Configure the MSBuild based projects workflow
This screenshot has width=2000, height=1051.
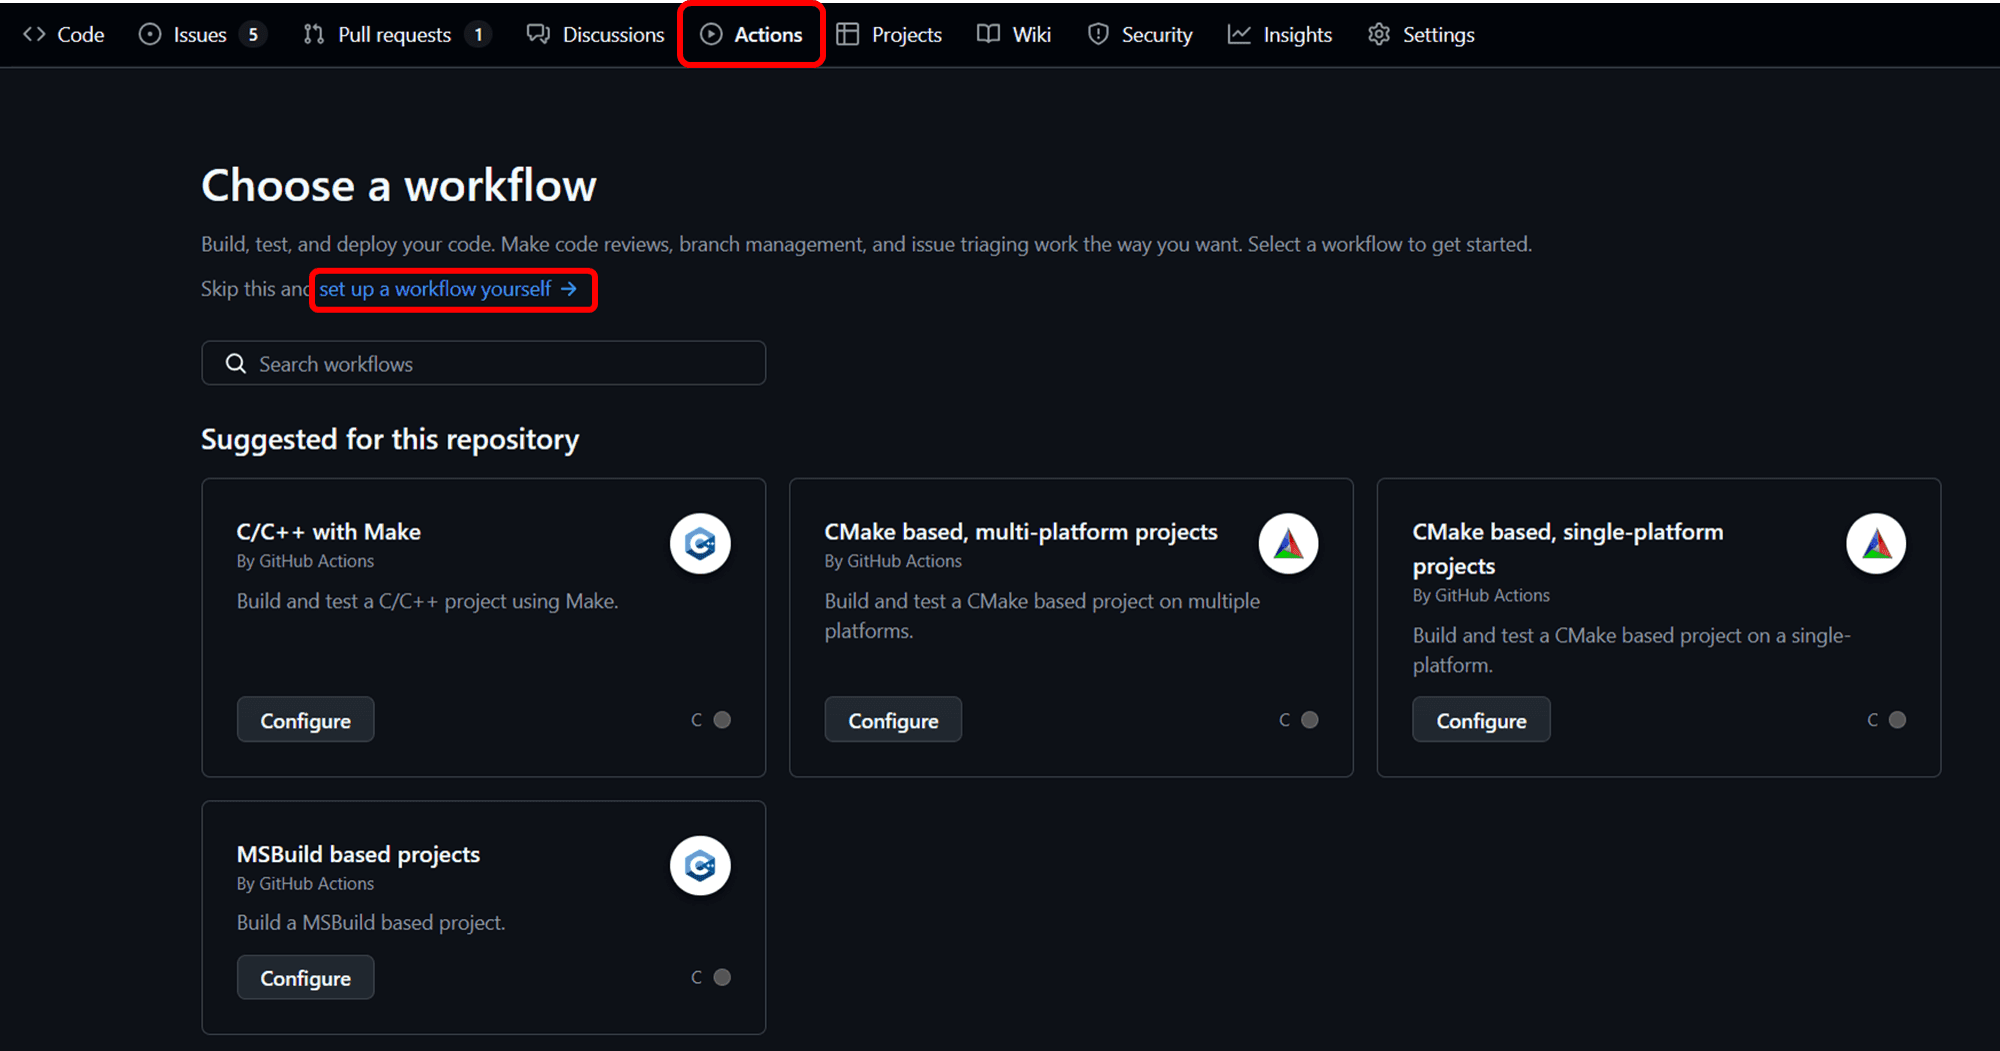pyautogui.click(x=305, y=978)
